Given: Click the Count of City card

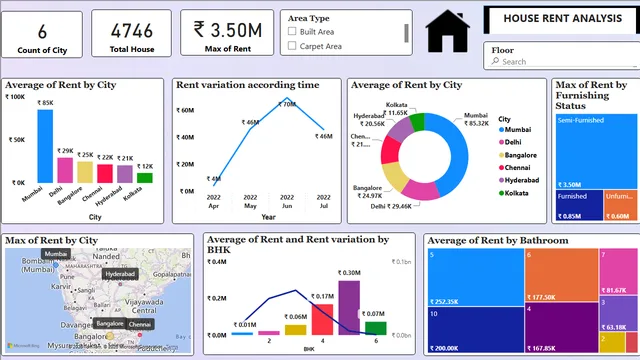Looking at the screenshot, I should pyautogui.click(x=42, y=34).
